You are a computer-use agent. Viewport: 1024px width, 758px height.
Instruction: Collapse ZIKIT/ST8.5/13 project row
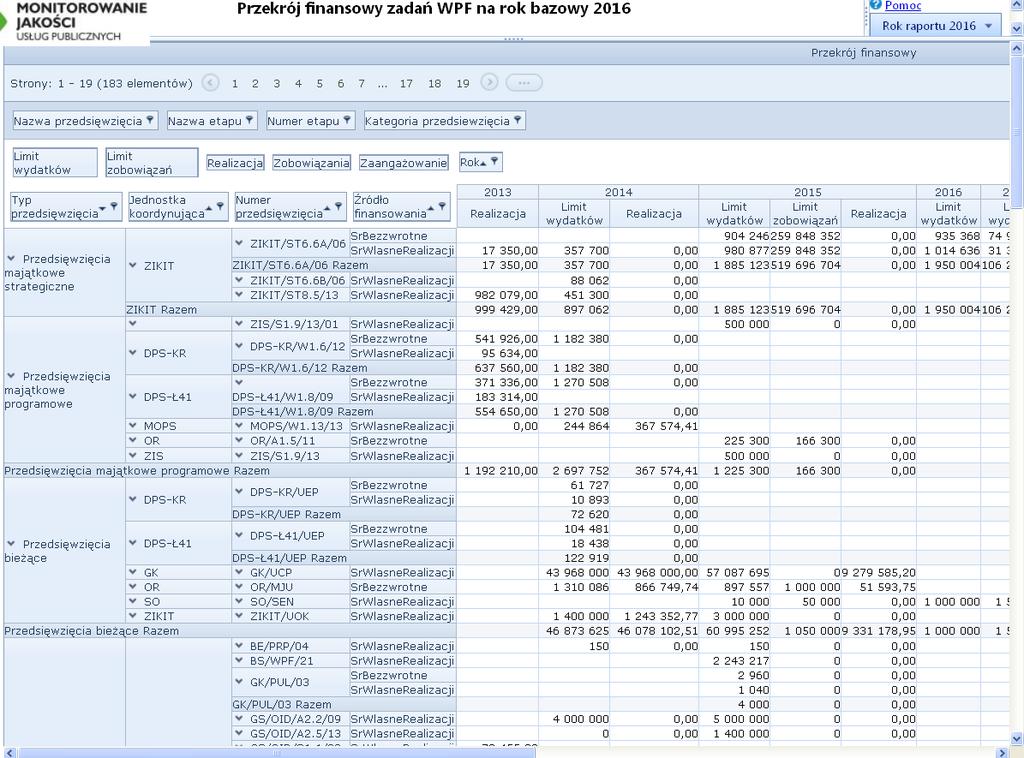tap(239, 295)
